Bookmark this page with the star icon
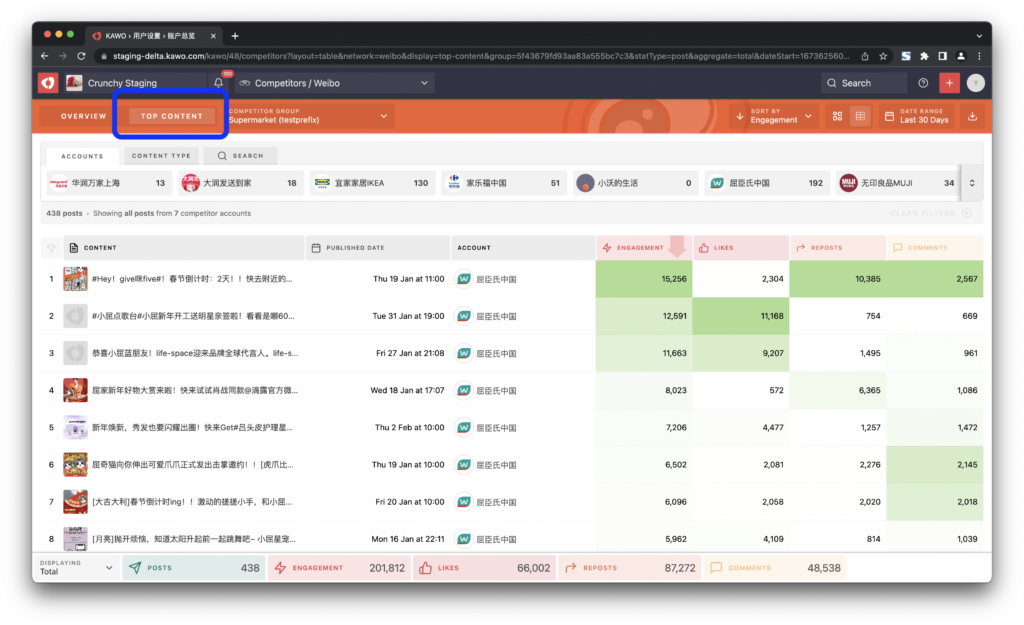This screenshot has height=625, width=1024. [x=883, y=56]
